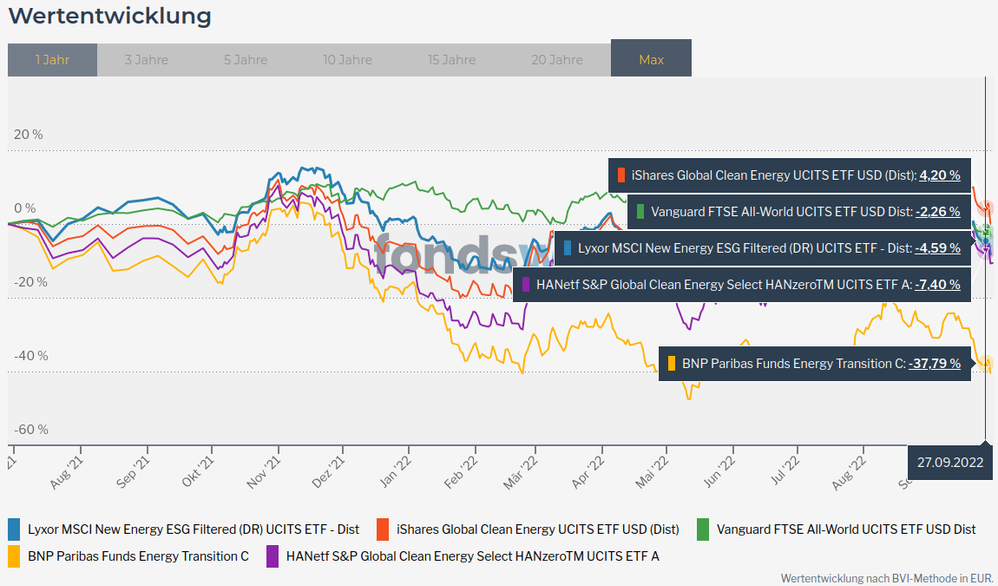Select the 1 Jahr time range tab

pyautogui.click(x=52, y=59)
